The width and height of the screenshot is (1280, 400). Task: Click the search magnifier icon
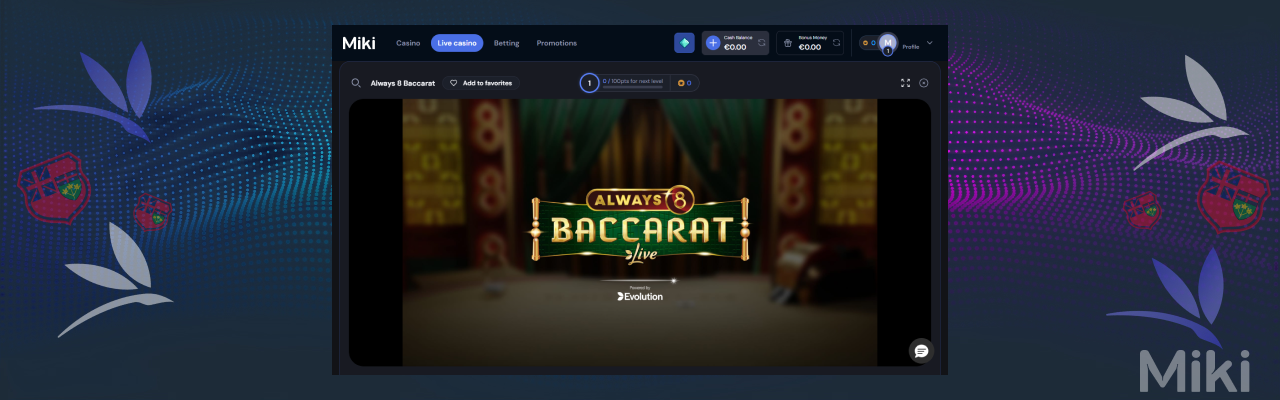(356, 83)
